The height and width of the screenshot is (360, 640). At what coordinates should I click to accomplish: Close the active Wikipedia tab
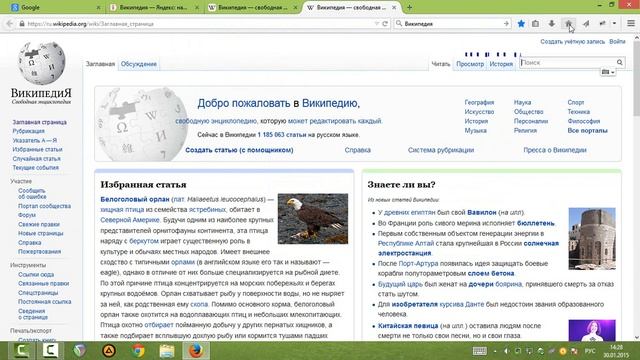point(394,7)
